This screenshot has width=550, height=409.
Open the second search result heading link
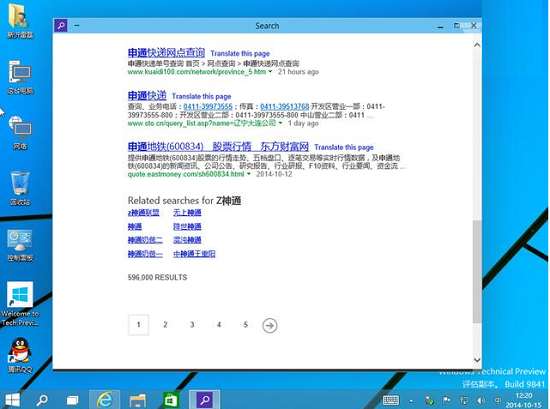[x=147, y=95]
